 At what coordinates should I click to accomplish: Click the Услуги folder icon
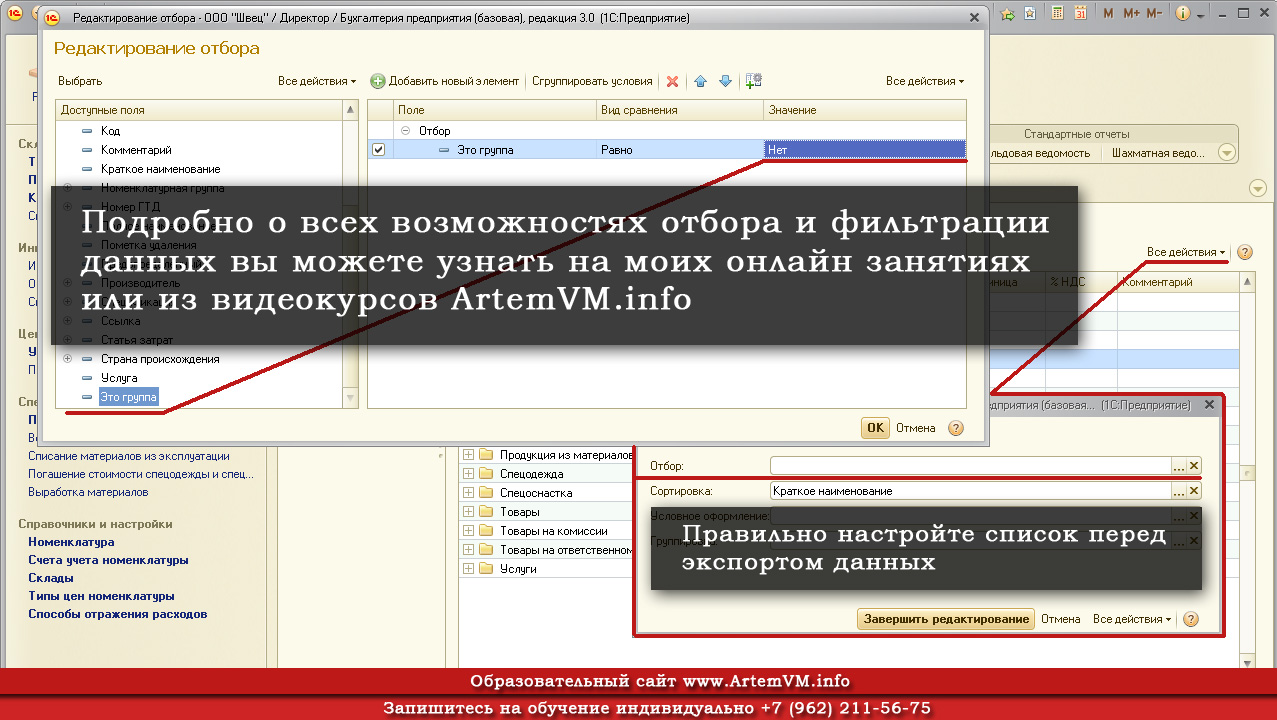tap(487, 569)
